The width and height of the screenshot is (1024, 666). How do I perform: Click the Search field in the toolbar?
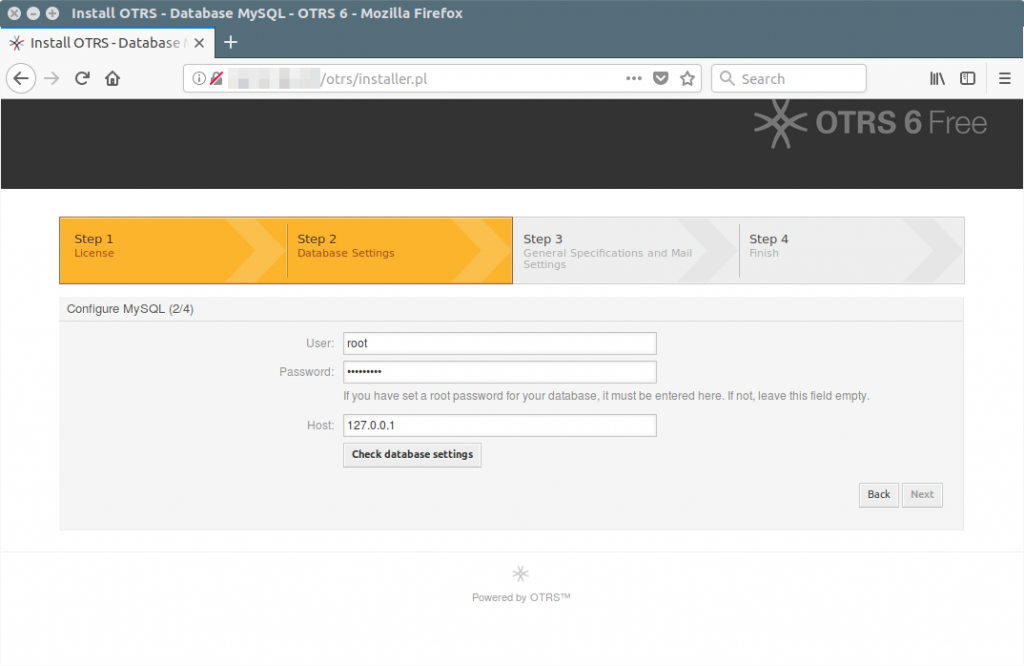(x=788, y=78)
